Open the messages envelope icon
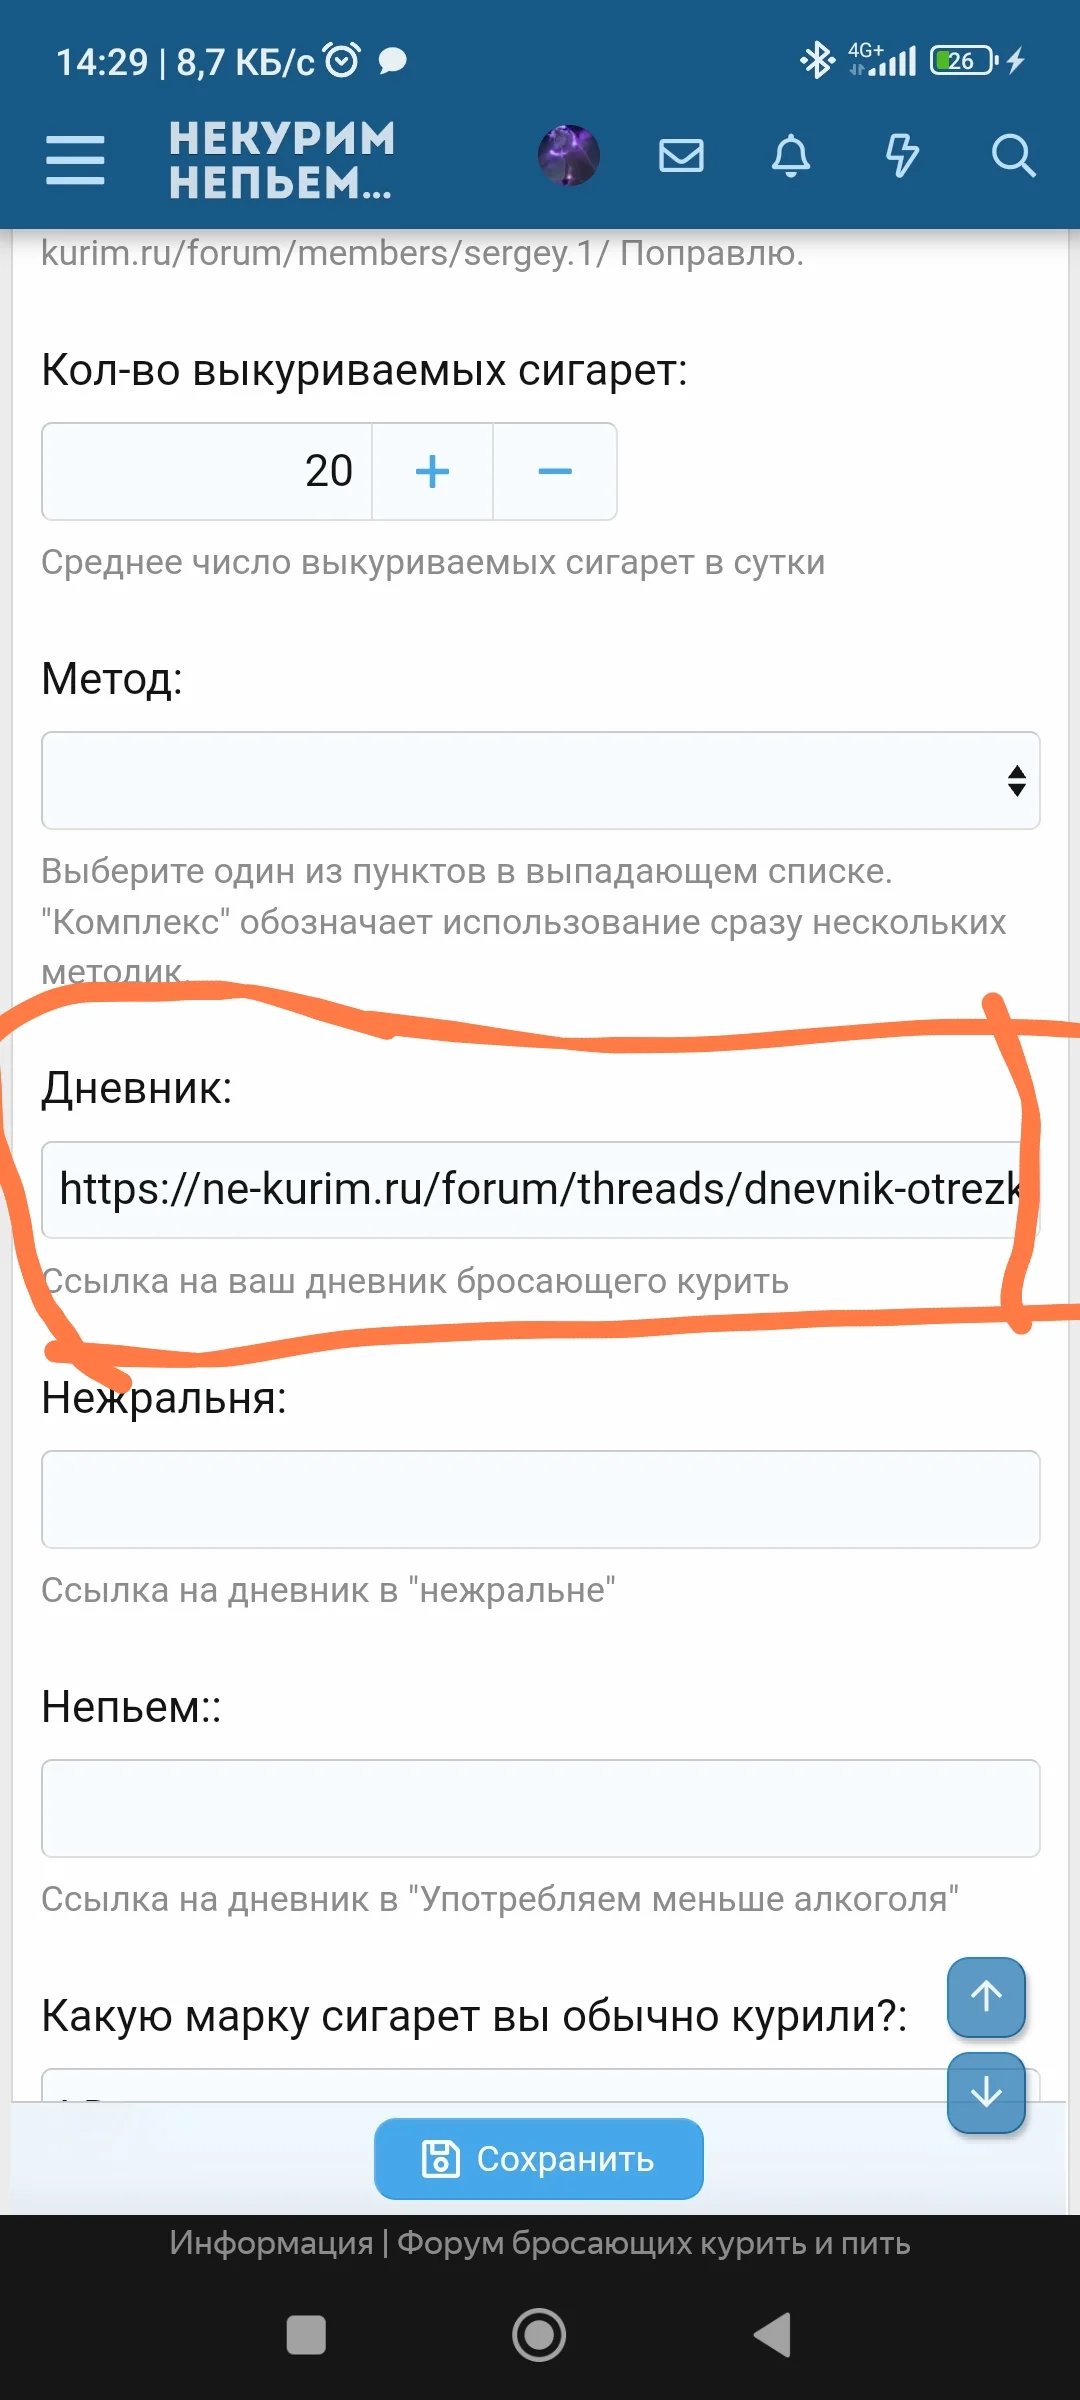This screenshot has width=1080, height=2400. coord(681,156)
